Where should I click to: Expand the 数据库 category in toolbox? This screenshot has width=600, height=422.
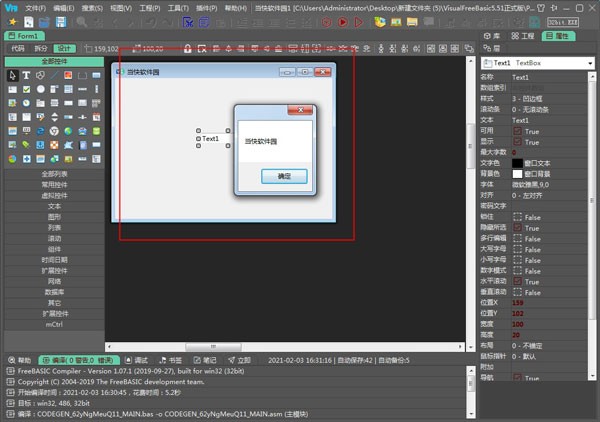pos(54,291)
